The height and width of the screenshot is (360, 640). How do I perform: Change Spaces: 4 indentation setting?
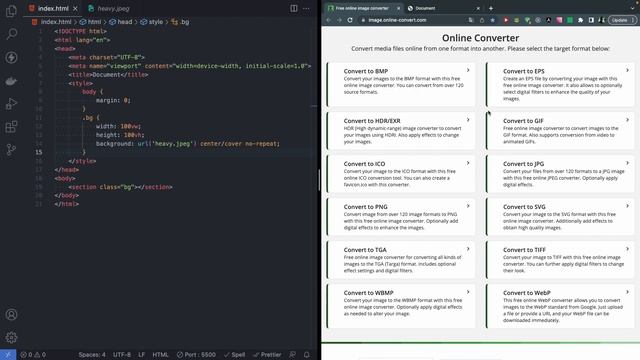(x=92, y=355)
